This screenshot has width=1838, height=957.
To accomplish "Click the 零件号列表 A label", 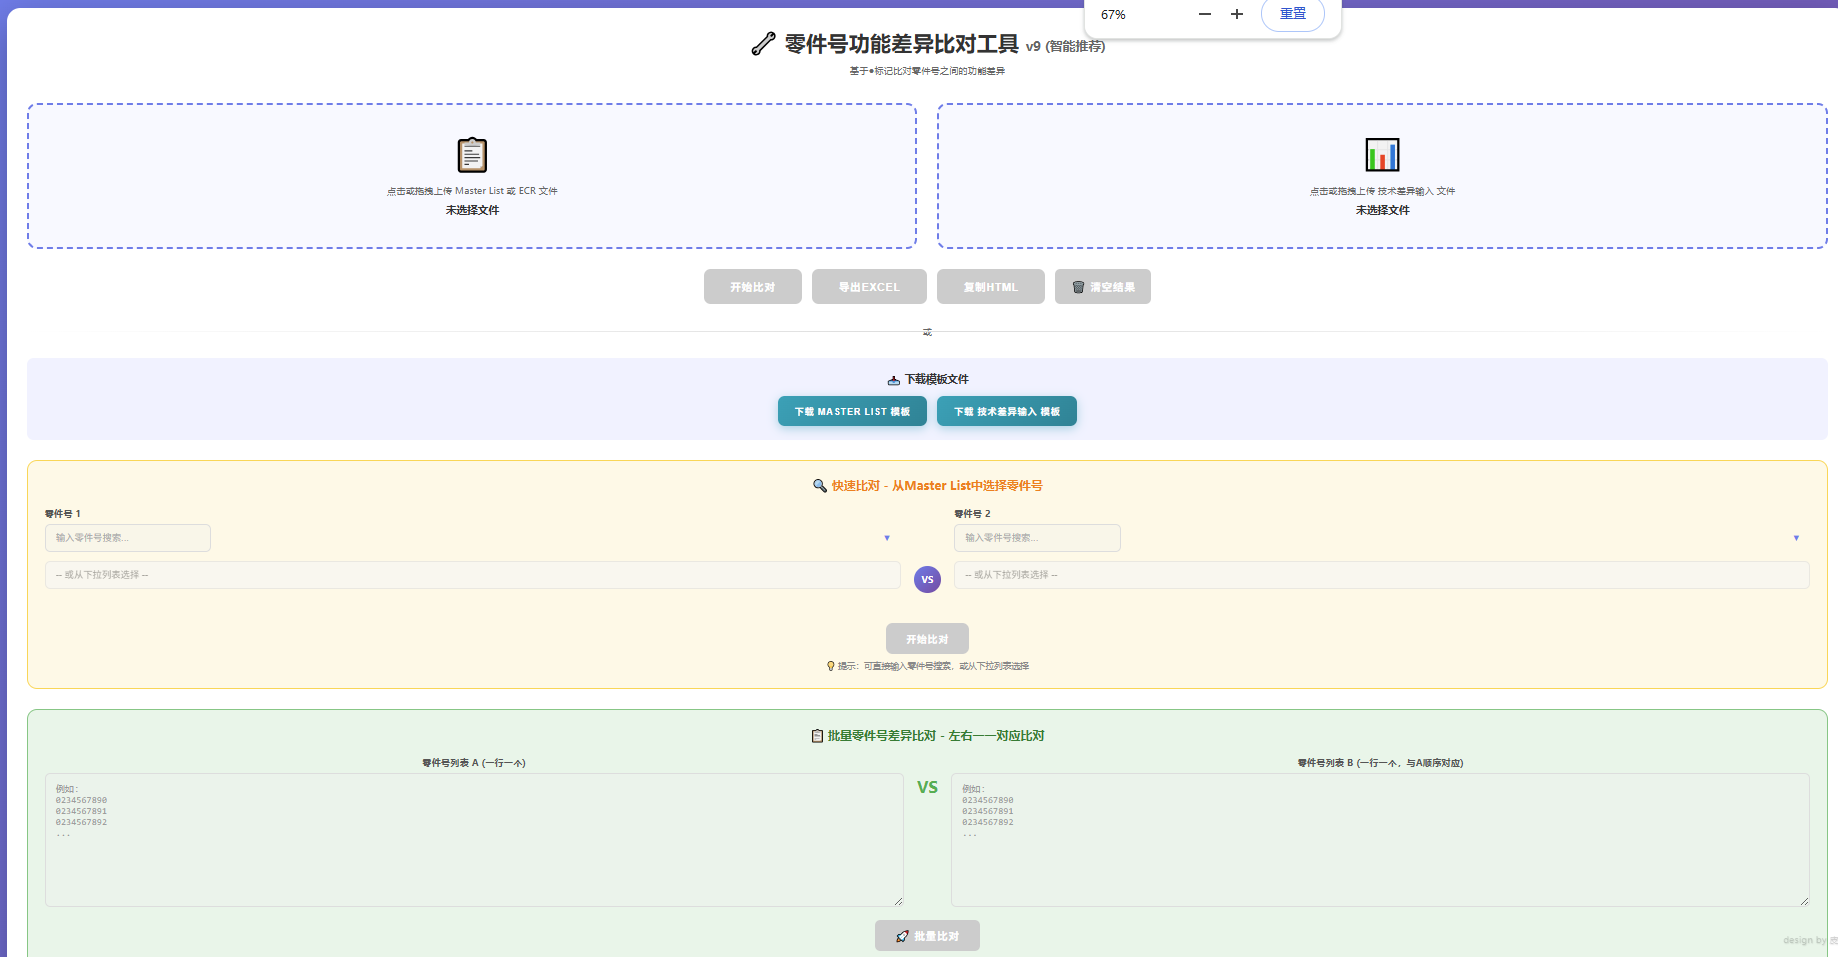I will click(x=474, y=763).
